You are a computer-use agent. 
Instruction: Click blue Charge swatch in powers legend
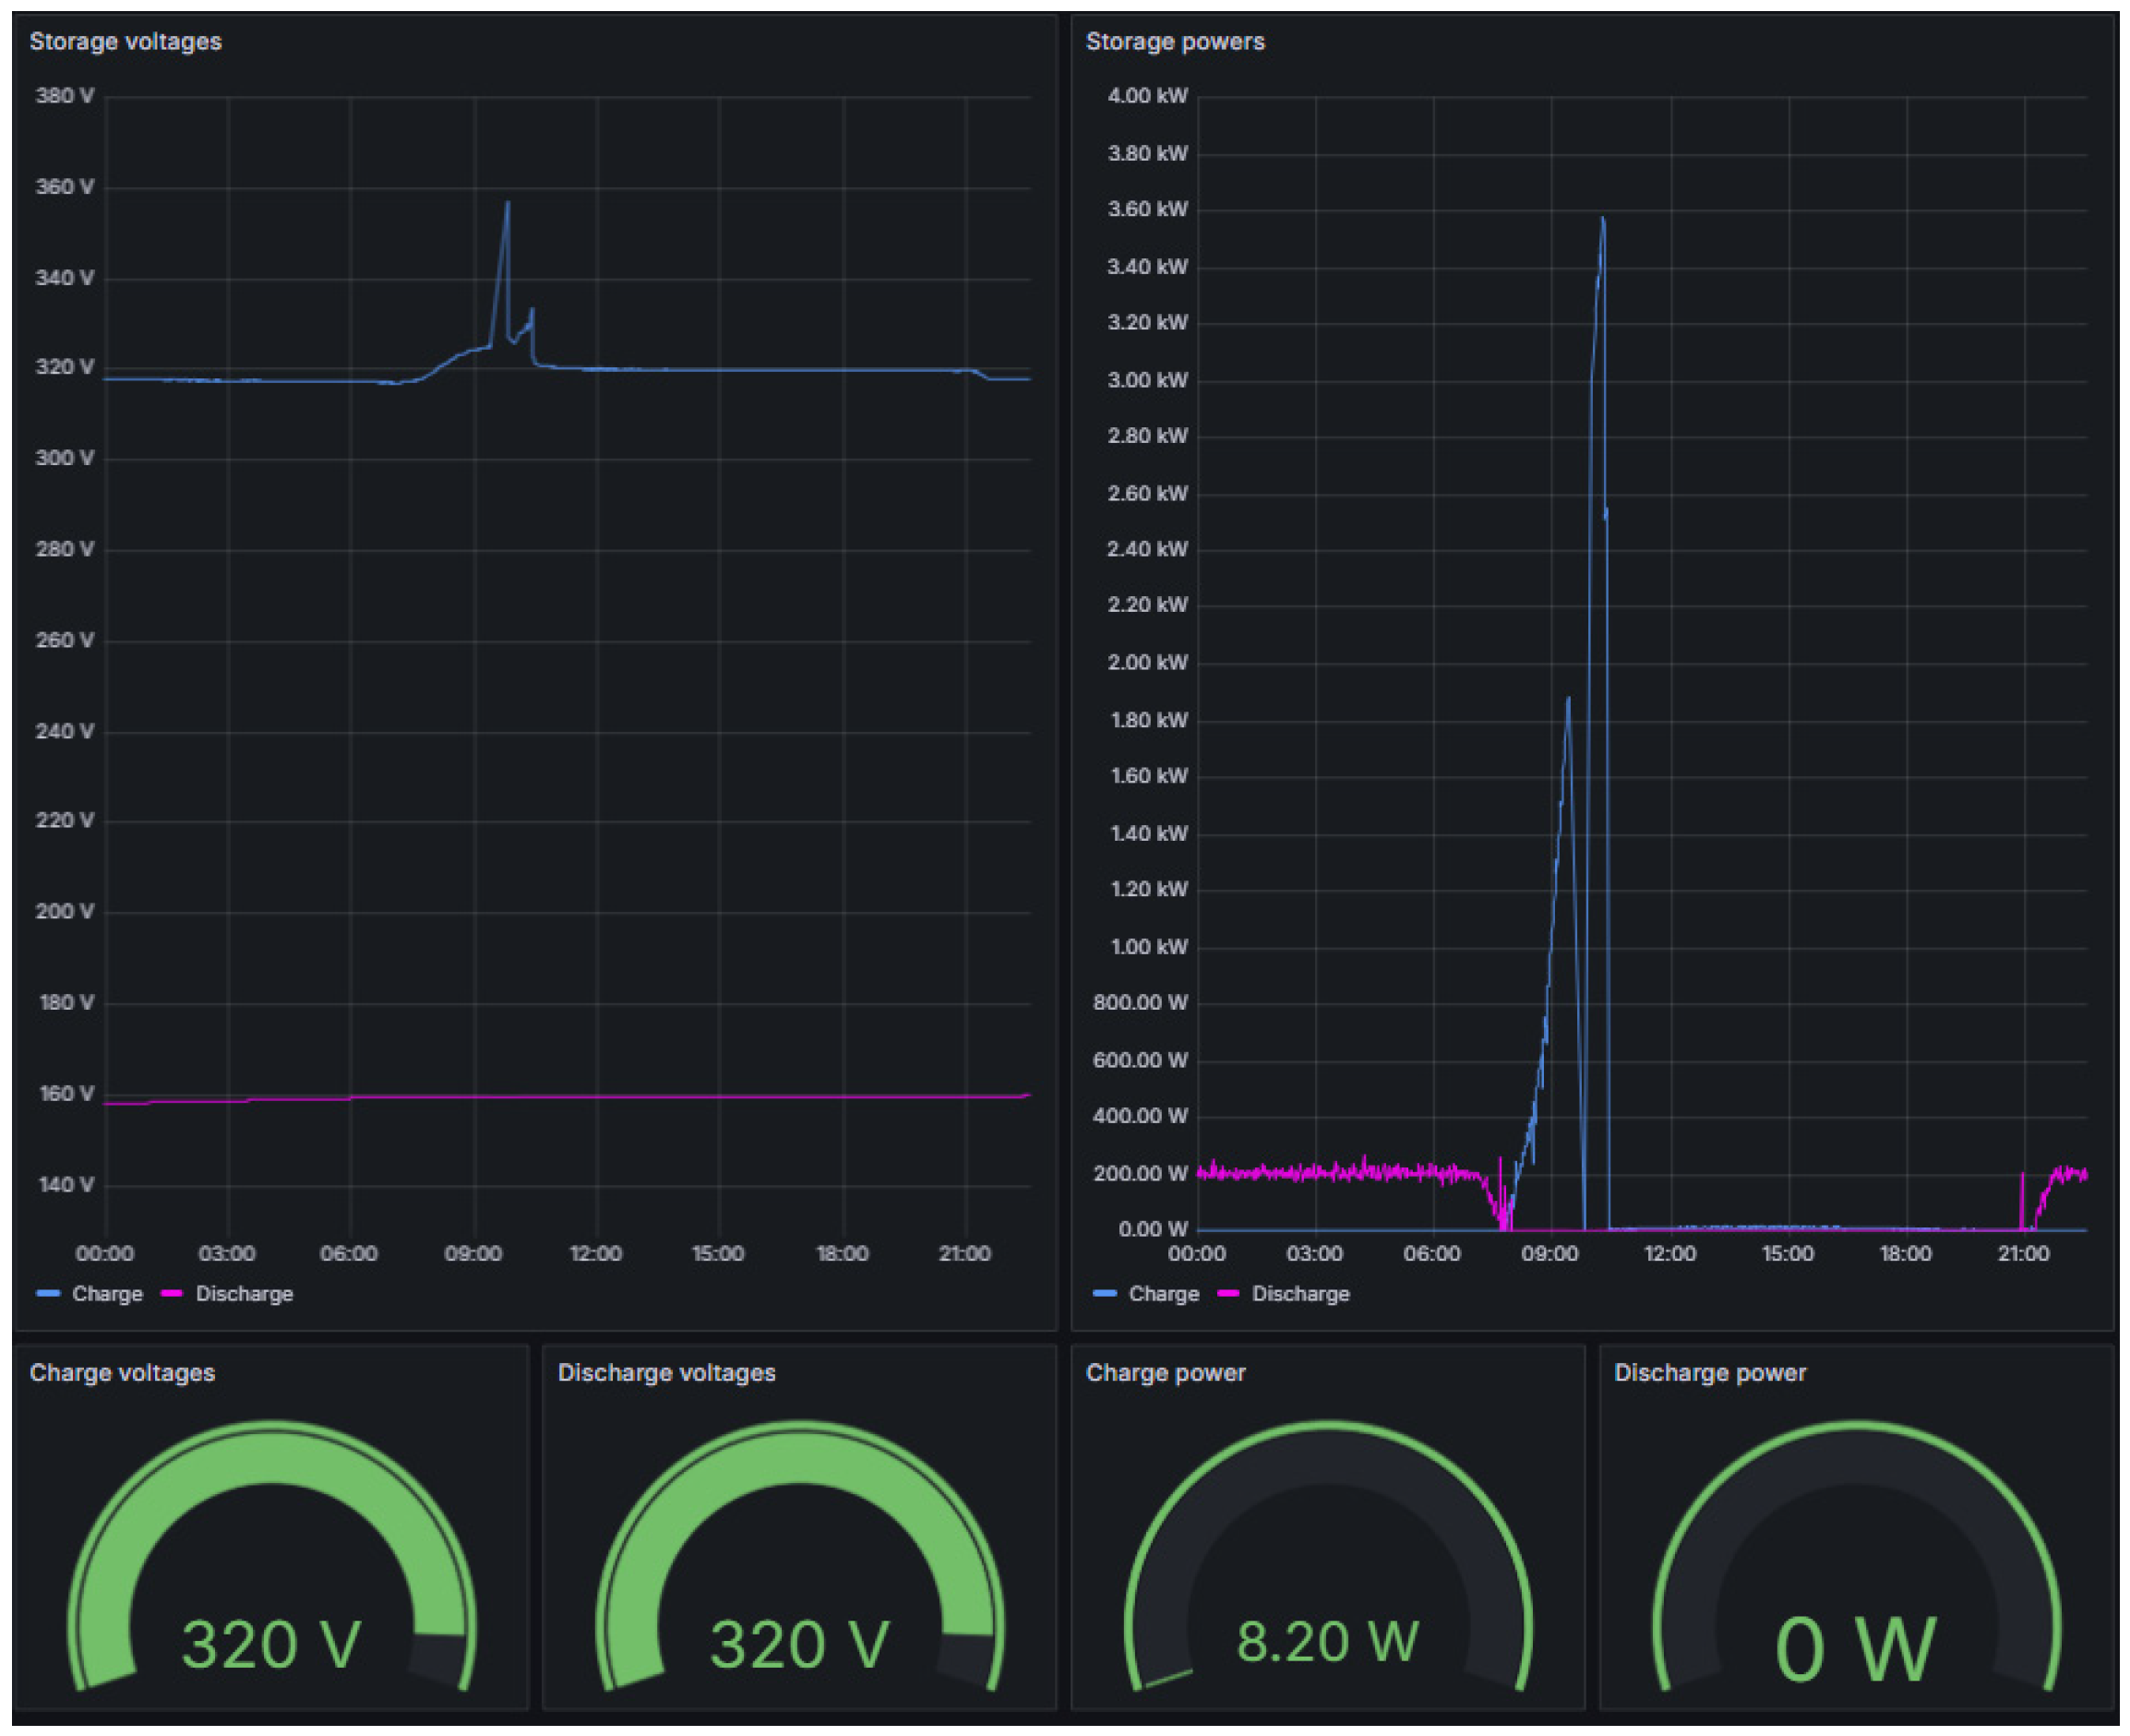click(1104, 1293)
